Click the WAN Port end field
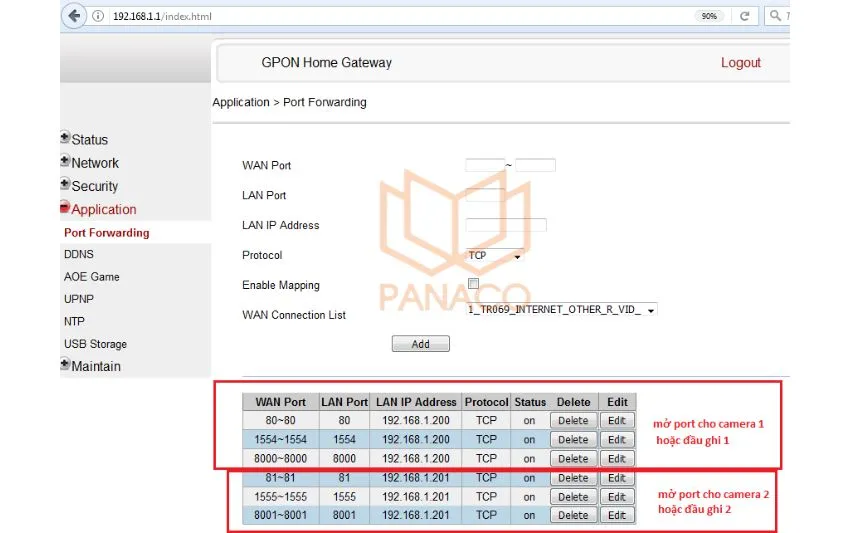 [x=535, y=165]
